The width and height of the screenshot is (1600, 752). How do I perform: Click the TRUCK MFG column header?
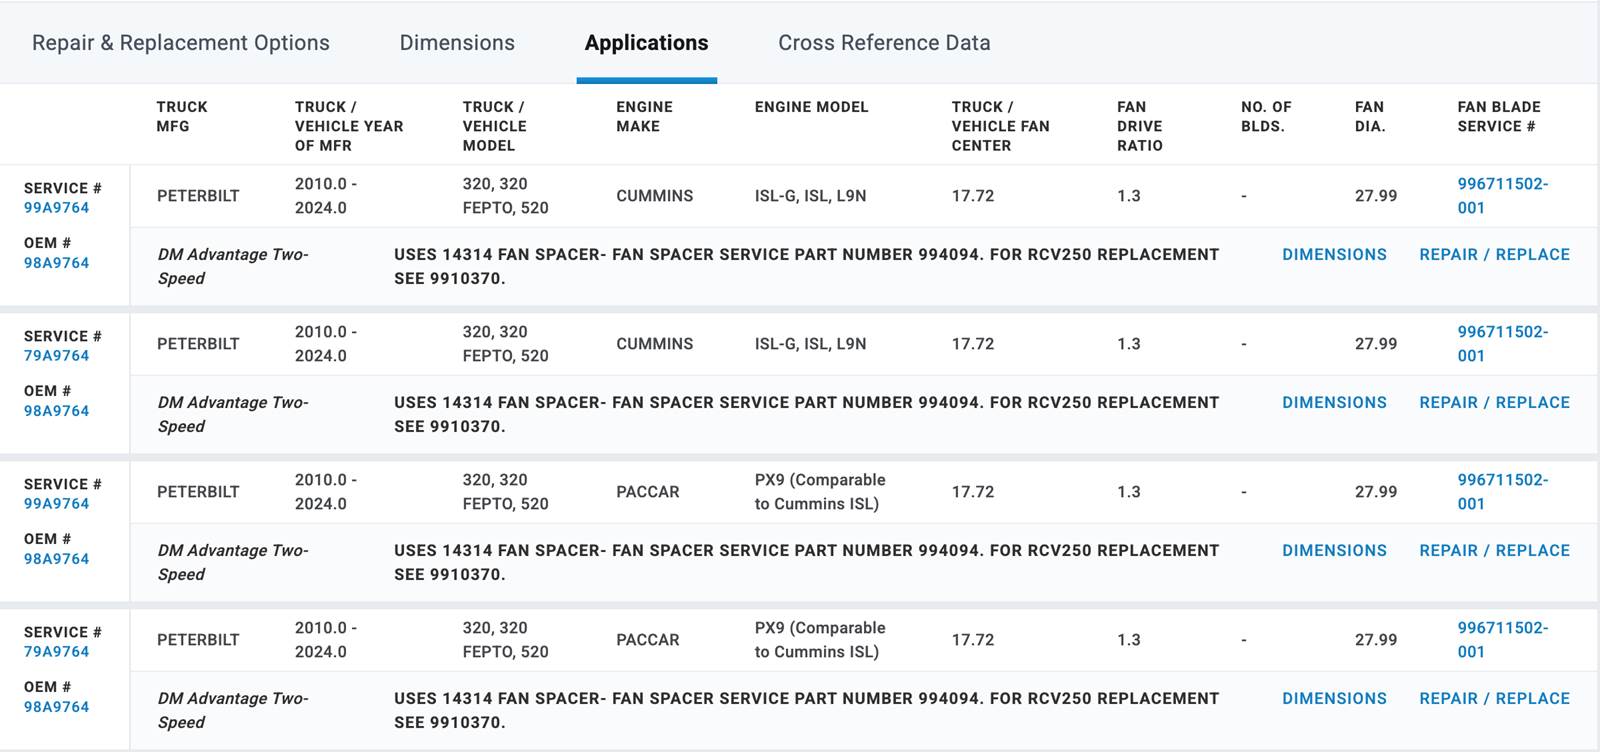pos(182,116)
